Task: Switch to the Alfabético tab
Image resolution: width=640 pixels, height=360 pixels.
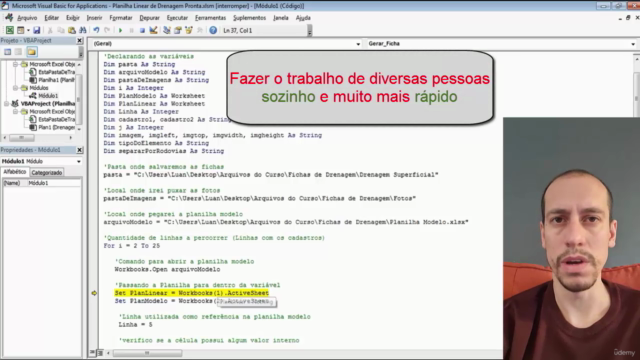Action: pos(15,172)
